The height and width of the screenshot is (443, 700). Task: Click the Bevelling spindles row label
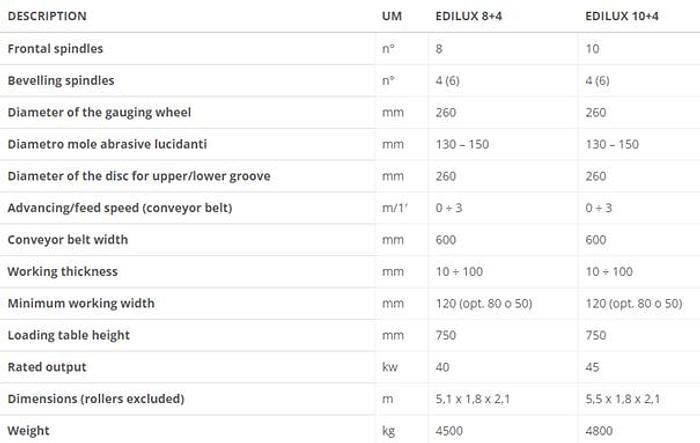[61, 81]
